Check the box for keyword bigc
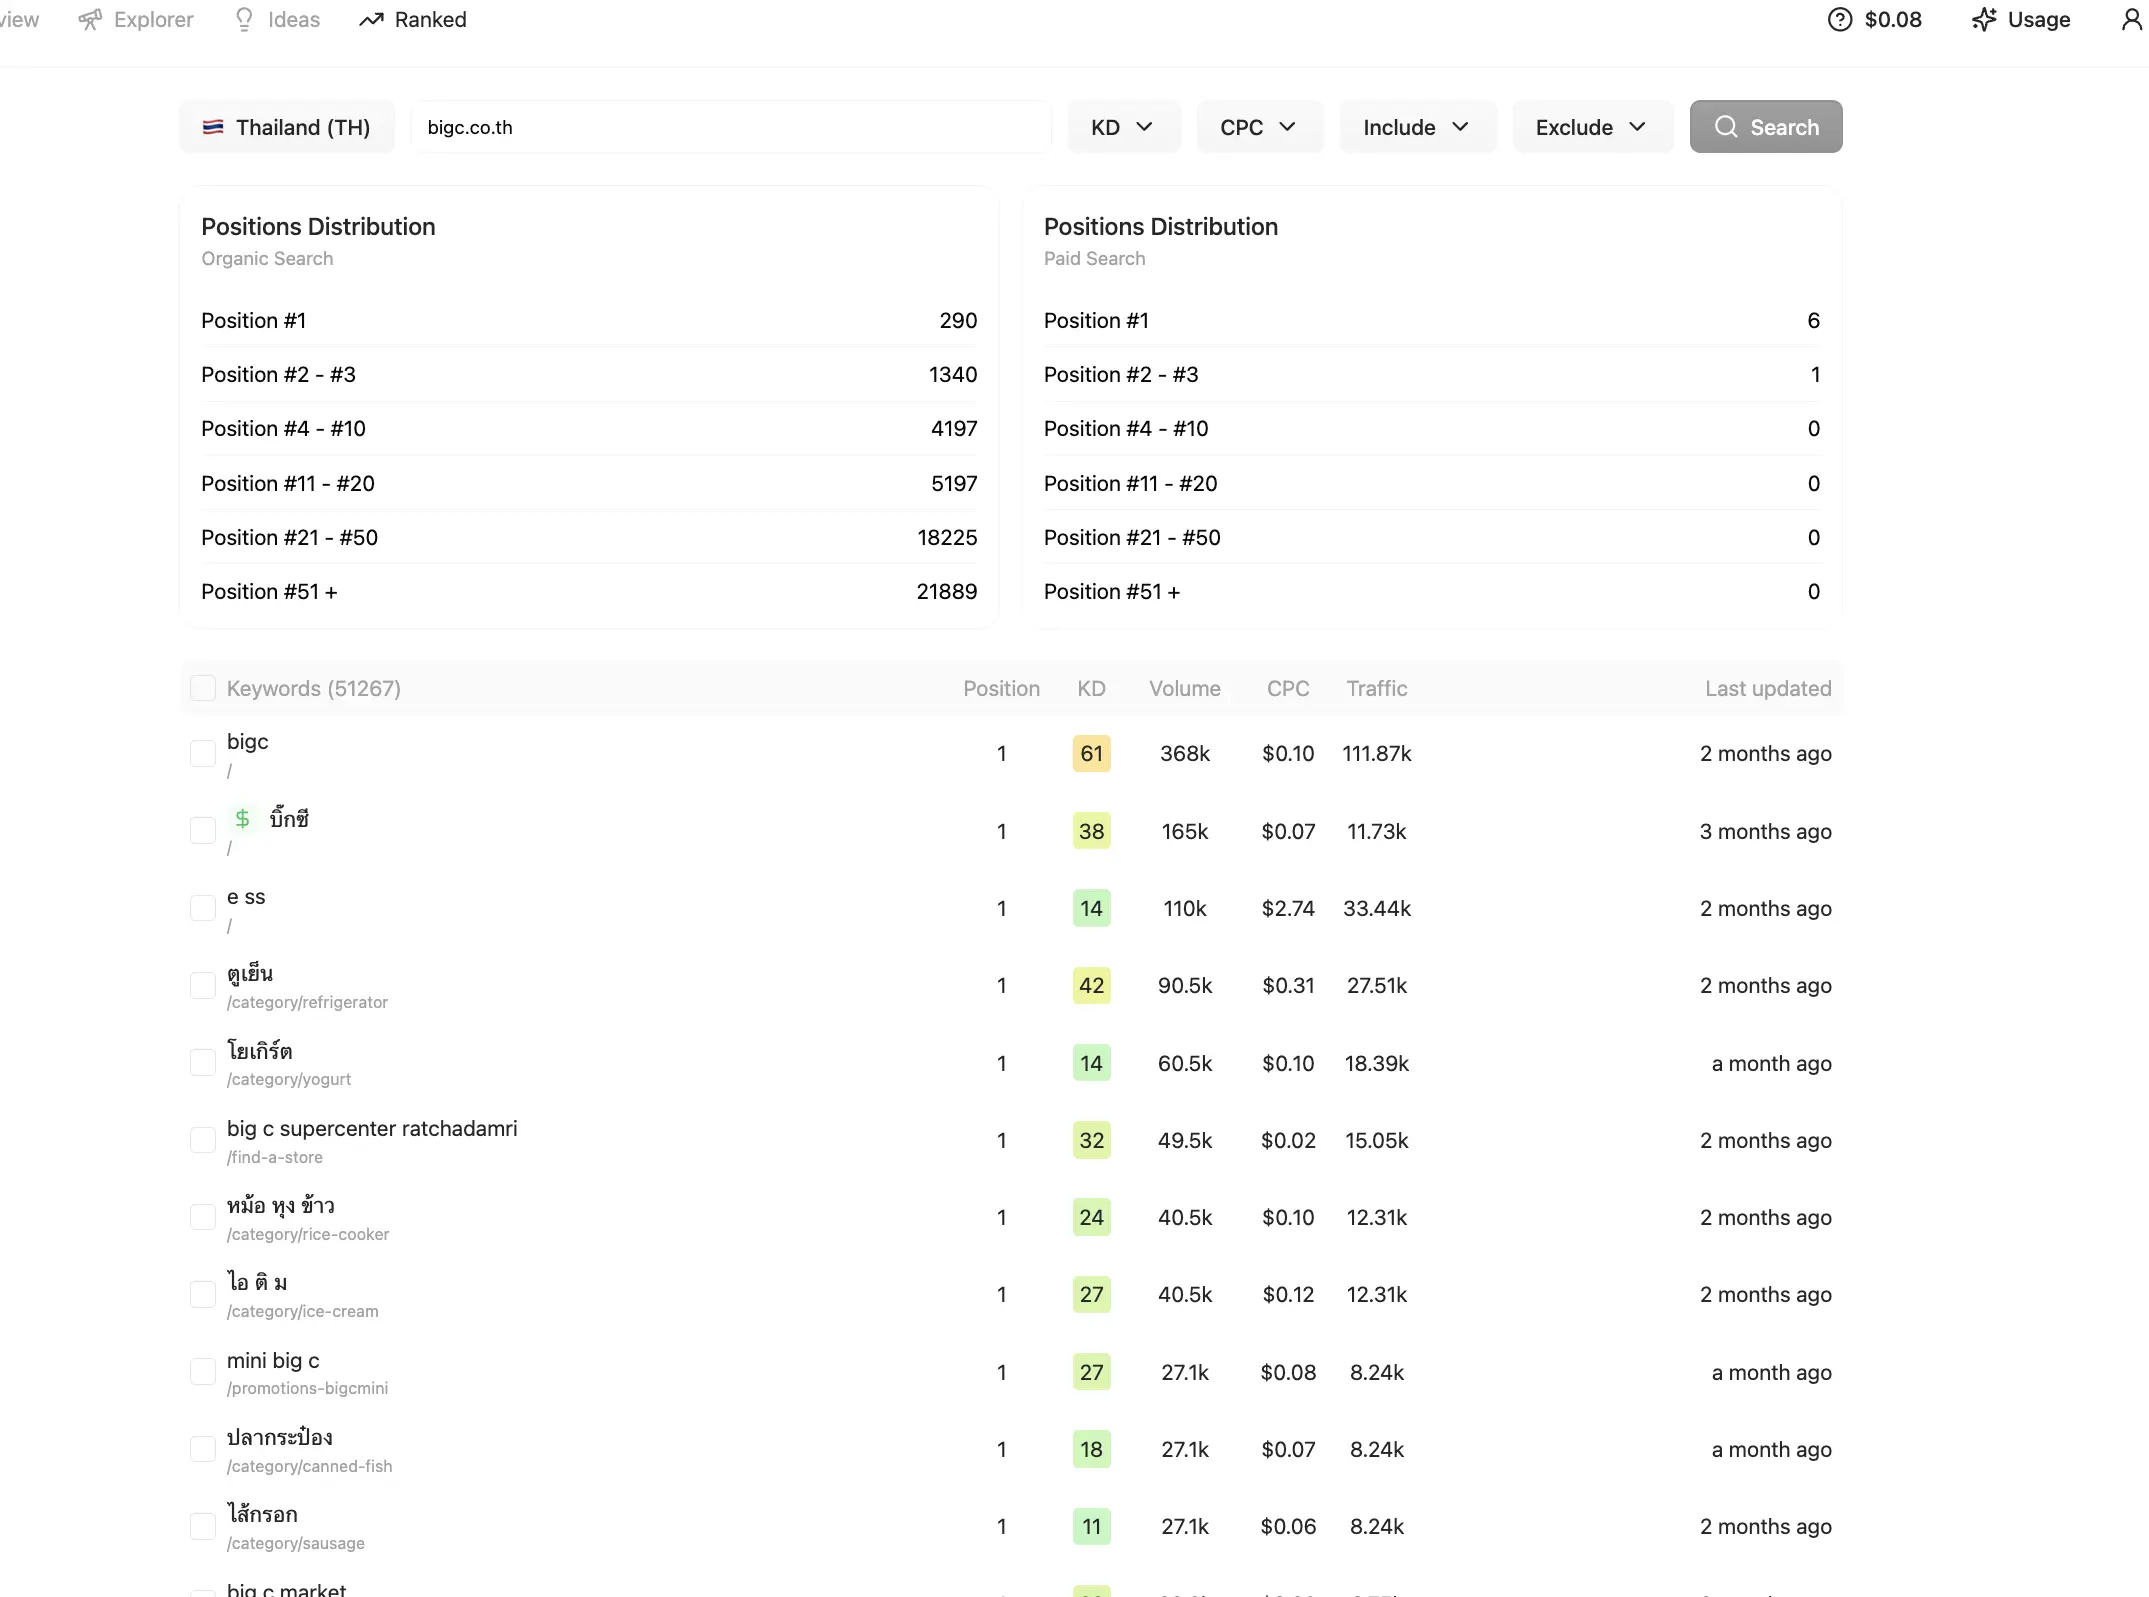2149x1597 pixels. pos(203,753)
